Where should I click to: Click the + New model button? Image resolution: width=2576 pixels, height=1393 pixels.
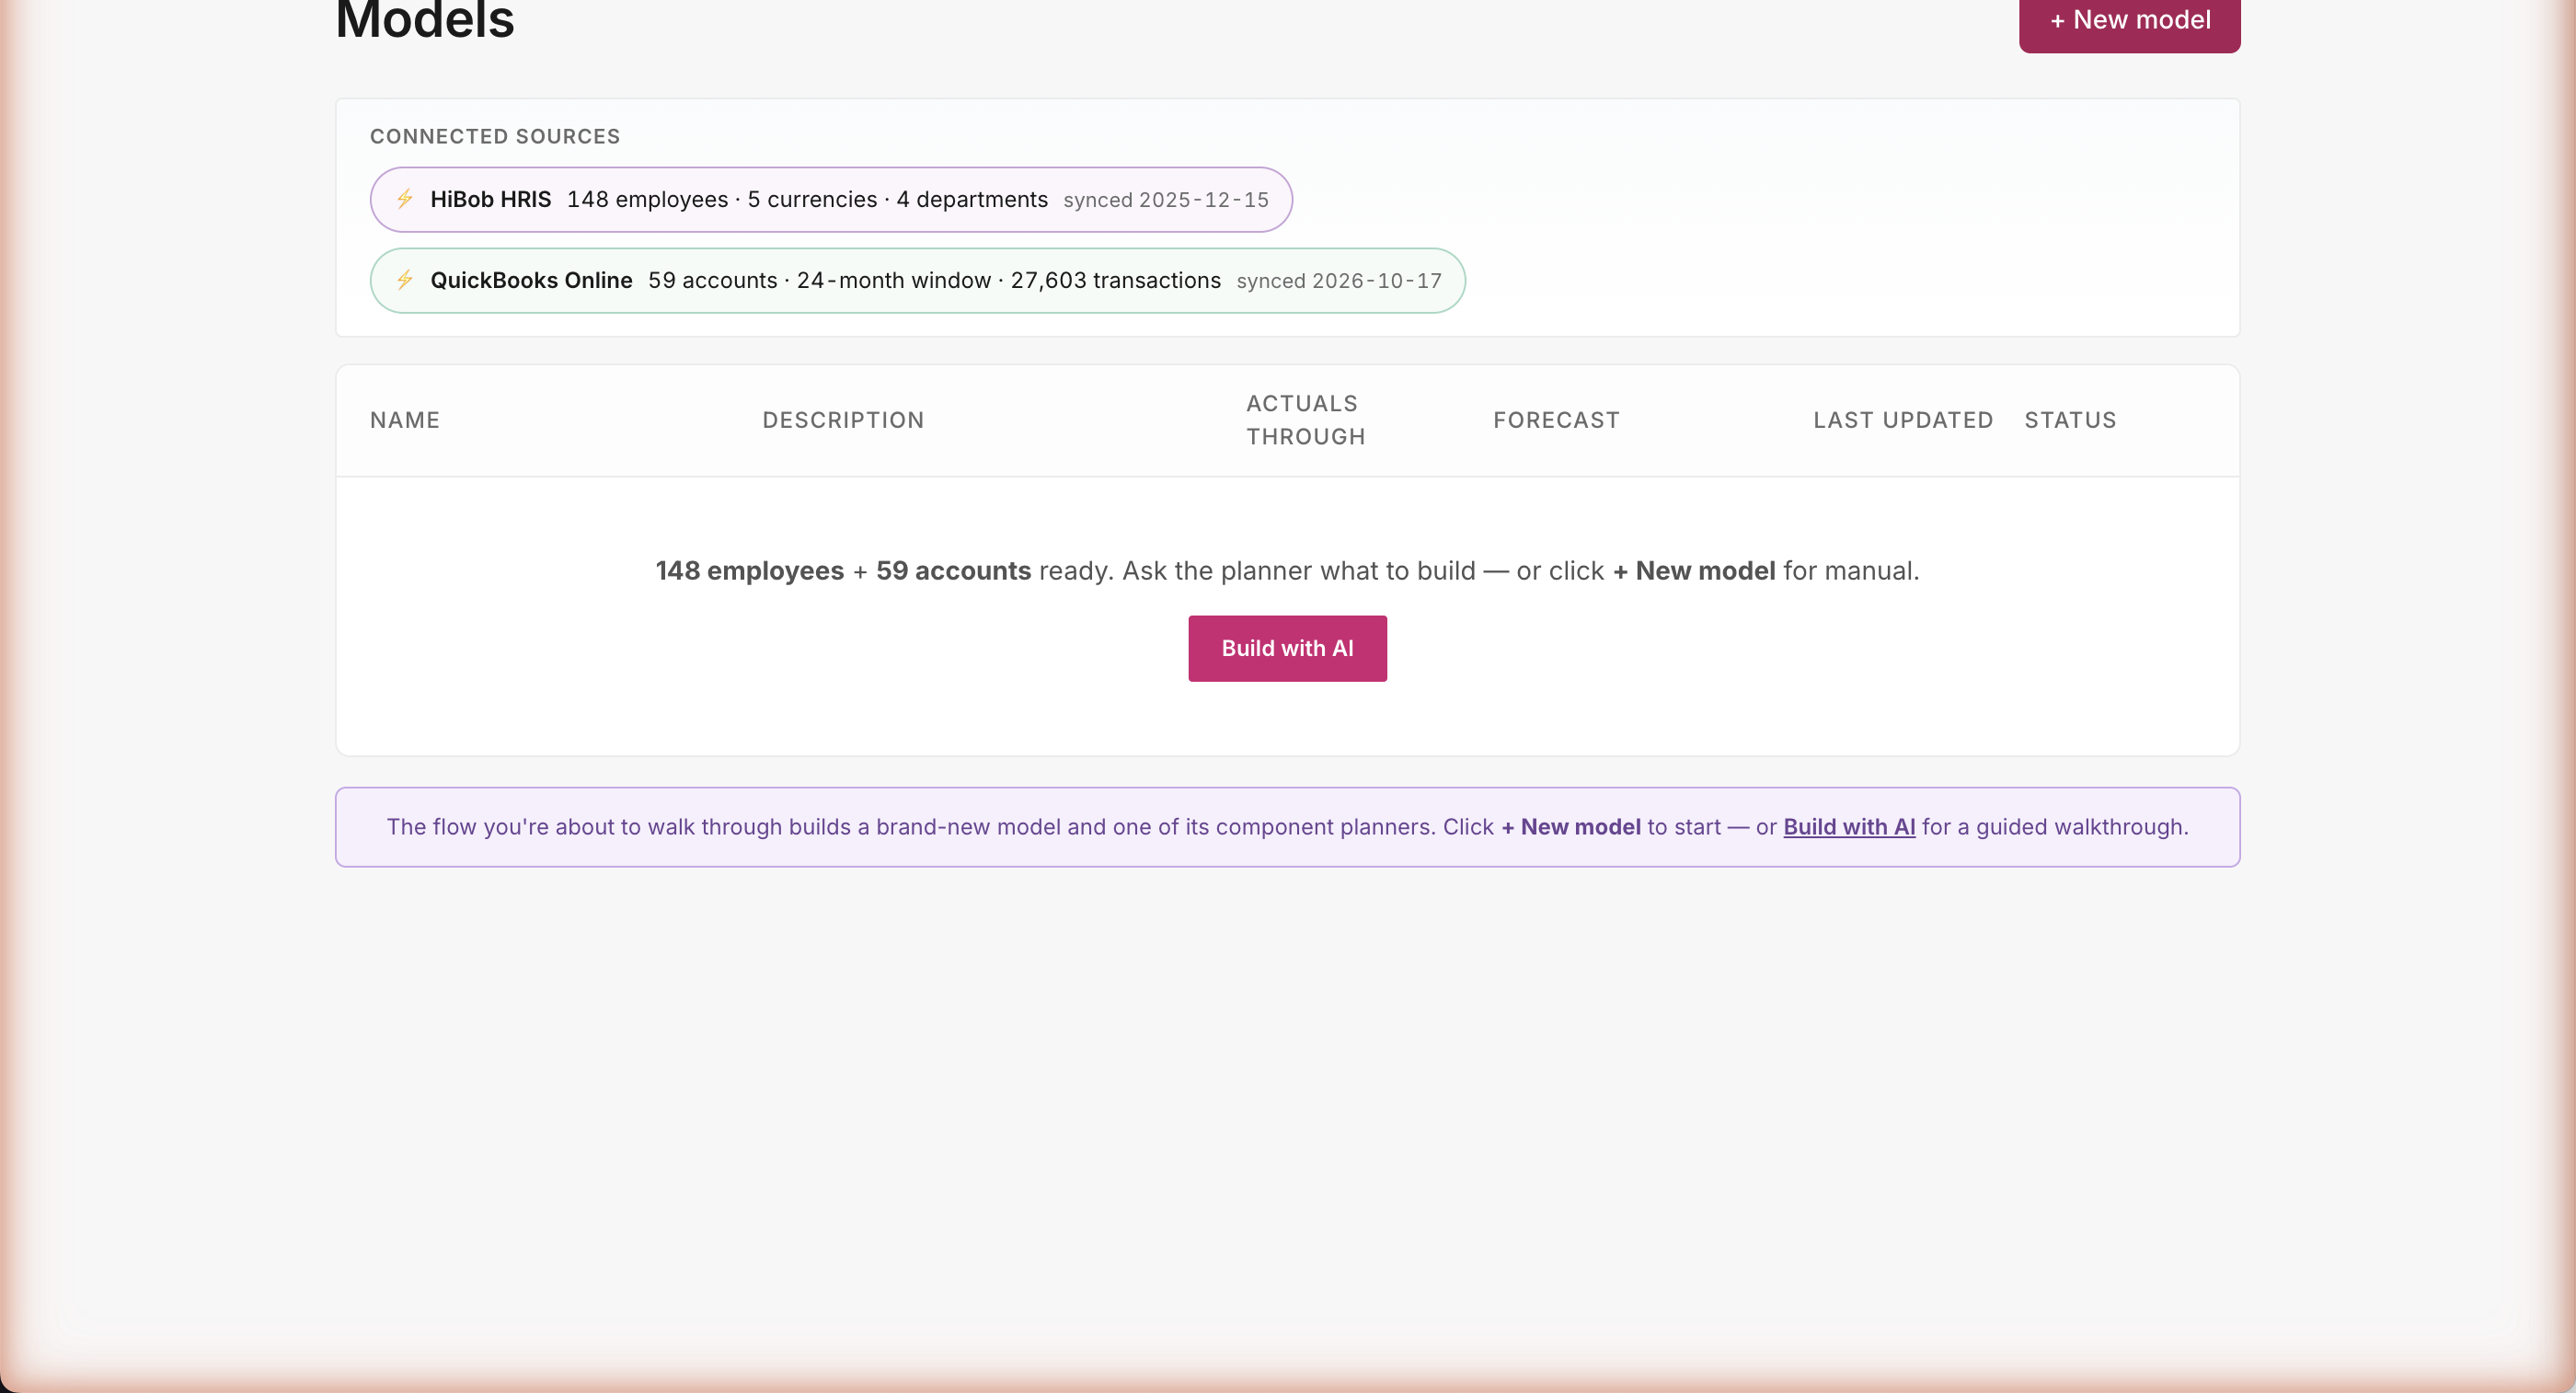(x=2129, y=21)
